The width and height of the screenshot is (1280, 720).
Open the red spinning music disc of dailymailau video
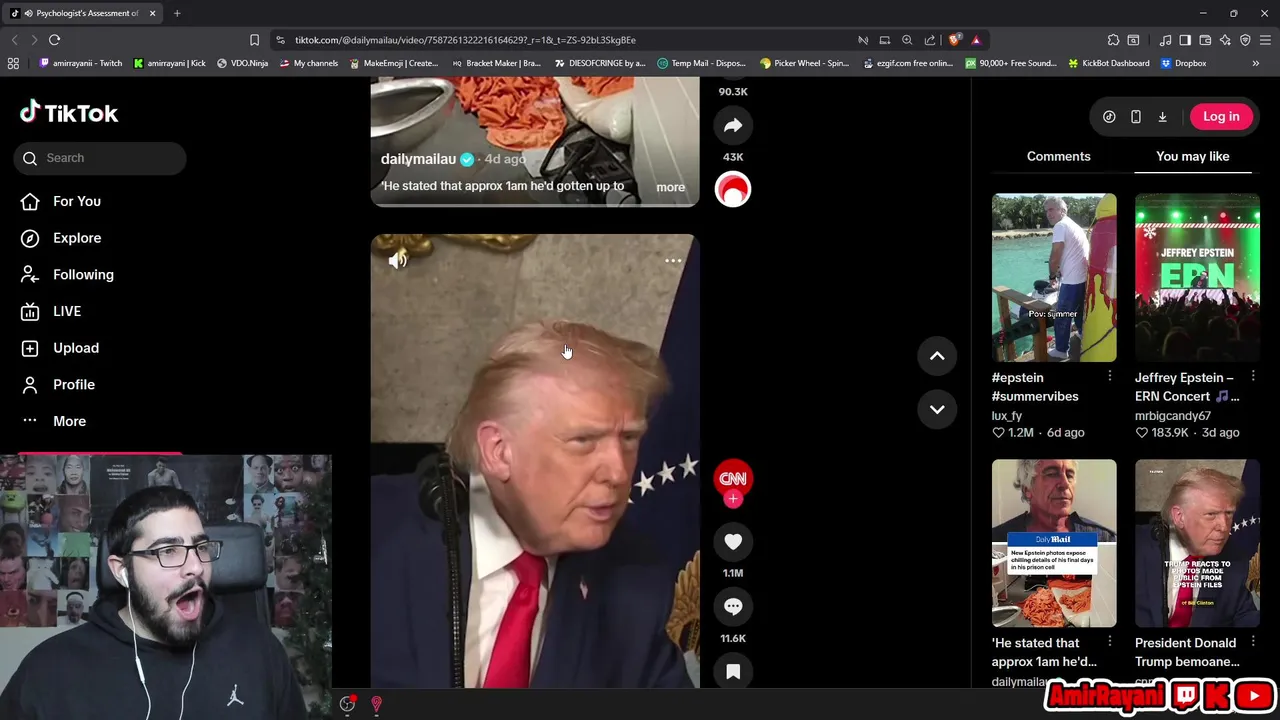[733, 189]
